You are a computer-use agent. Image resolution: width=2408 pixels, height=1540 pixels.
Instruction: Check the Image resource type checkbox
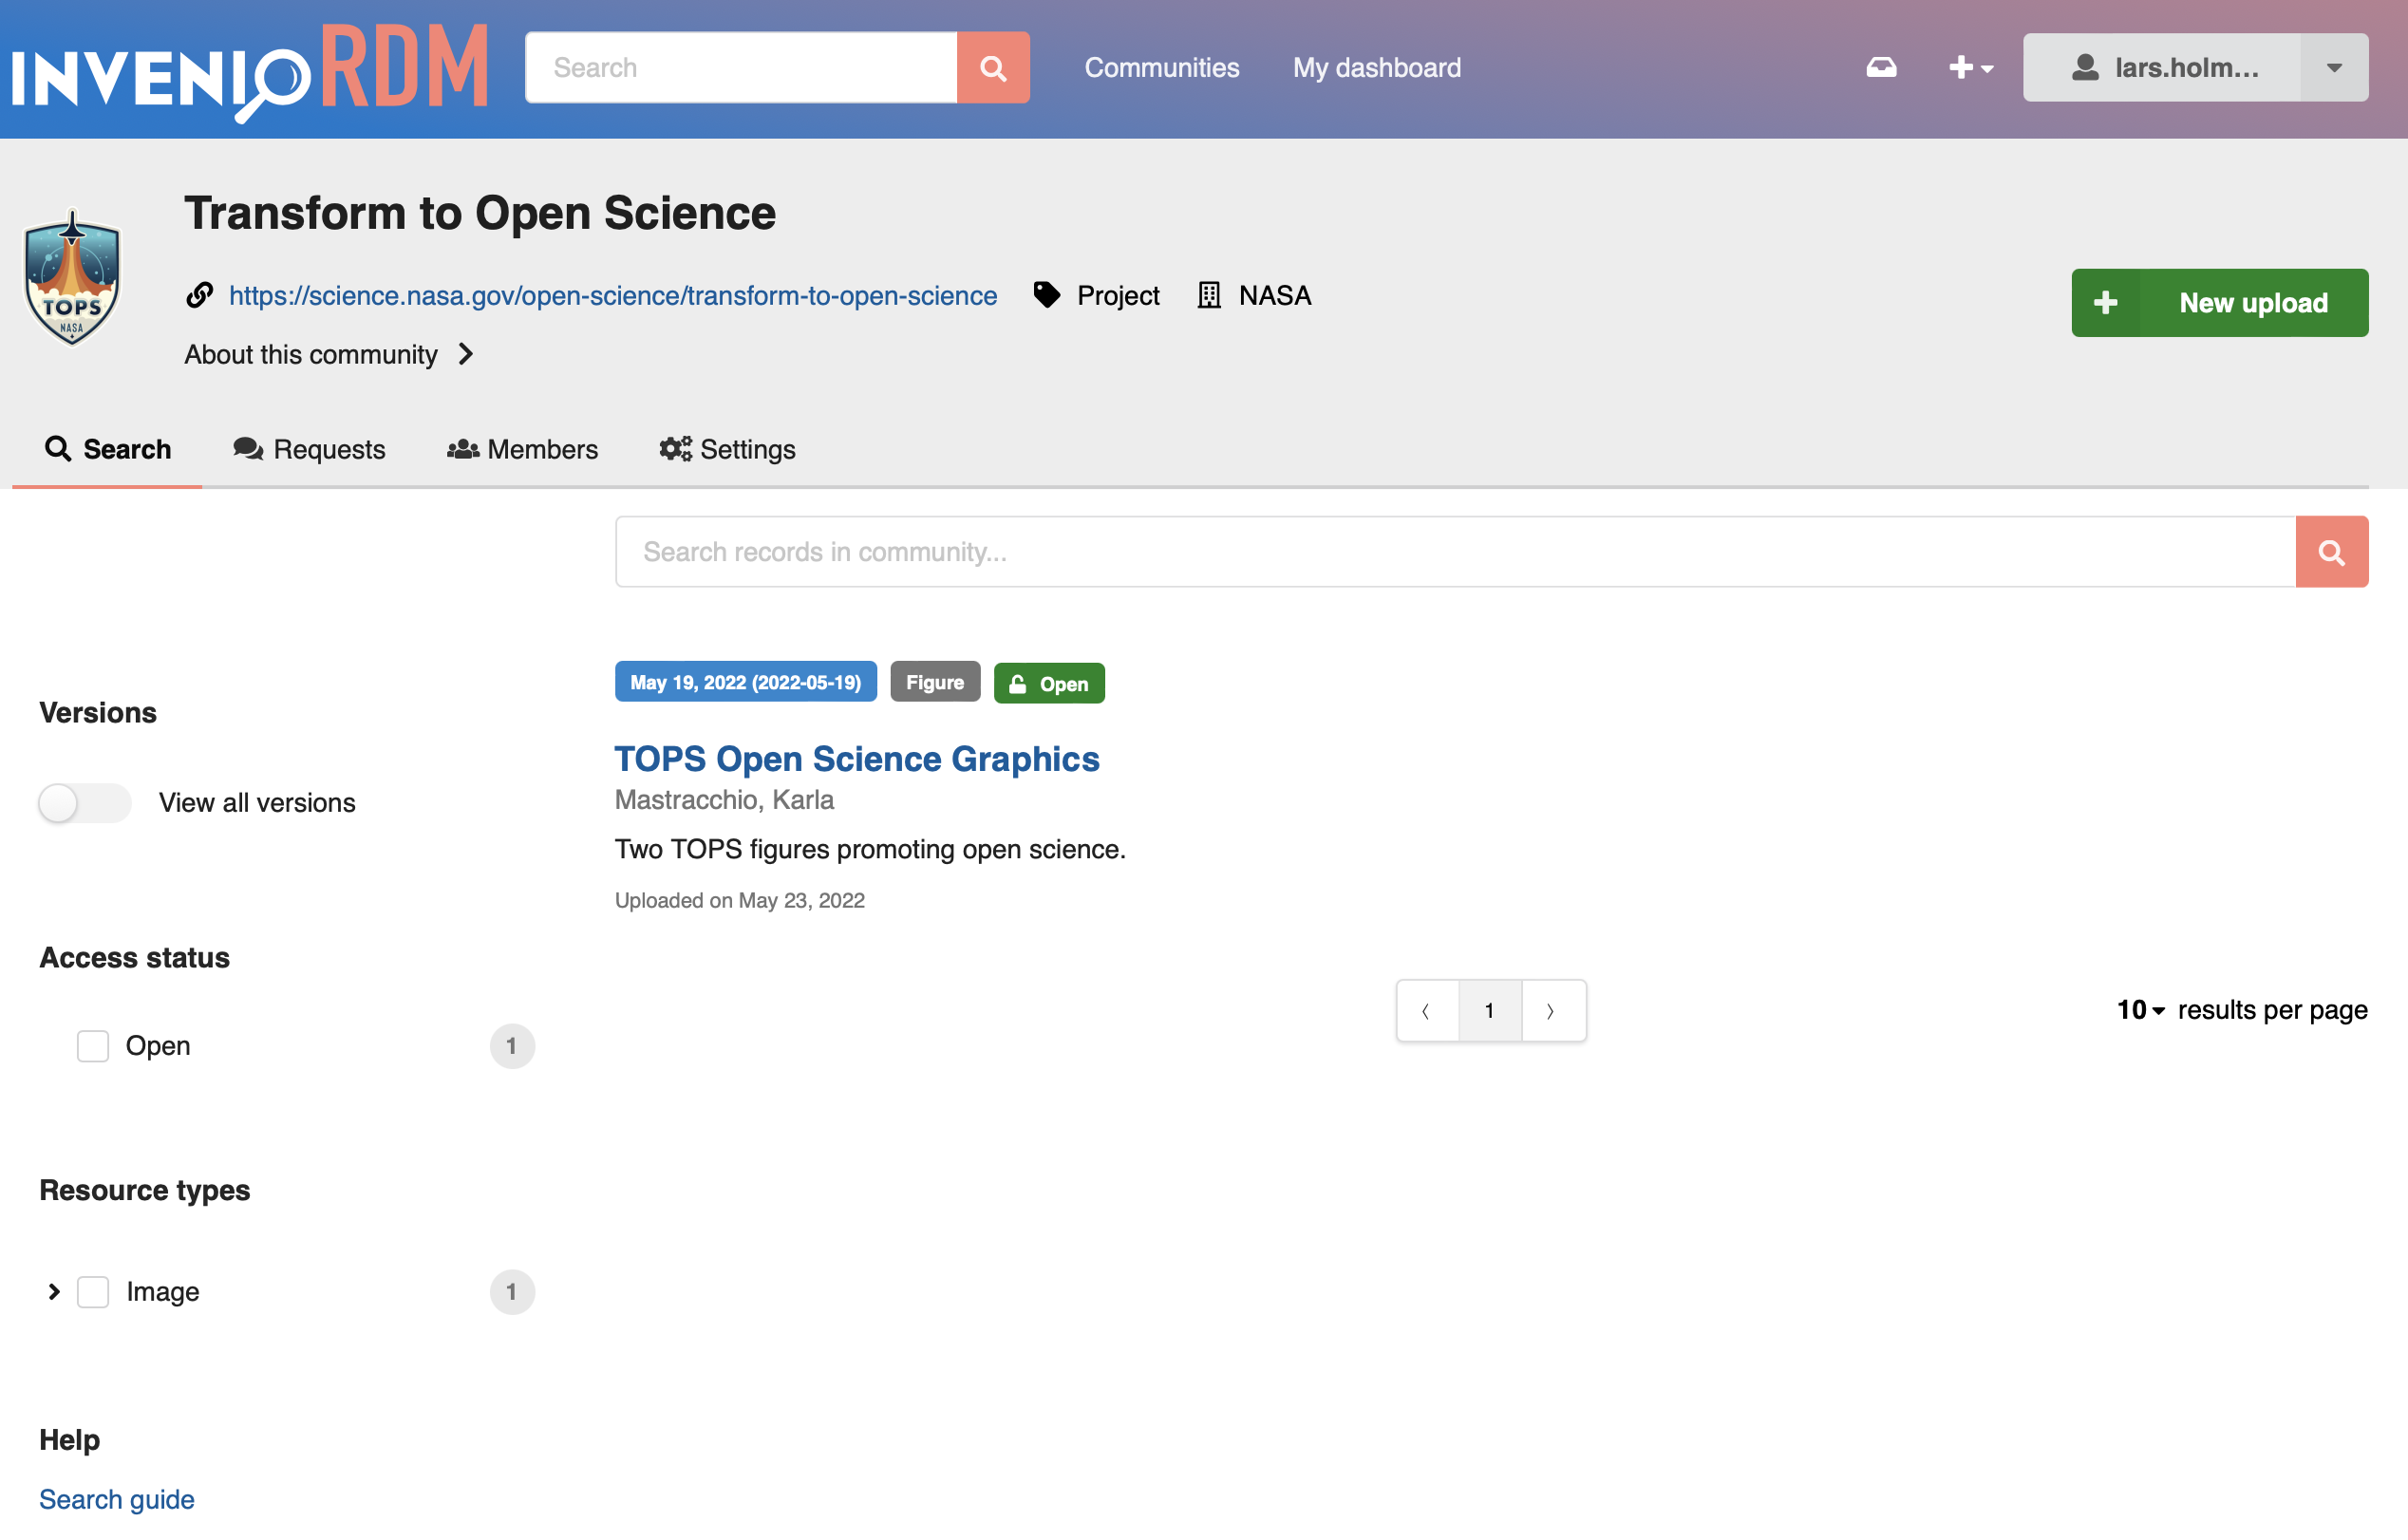[x=93, y=1292]
